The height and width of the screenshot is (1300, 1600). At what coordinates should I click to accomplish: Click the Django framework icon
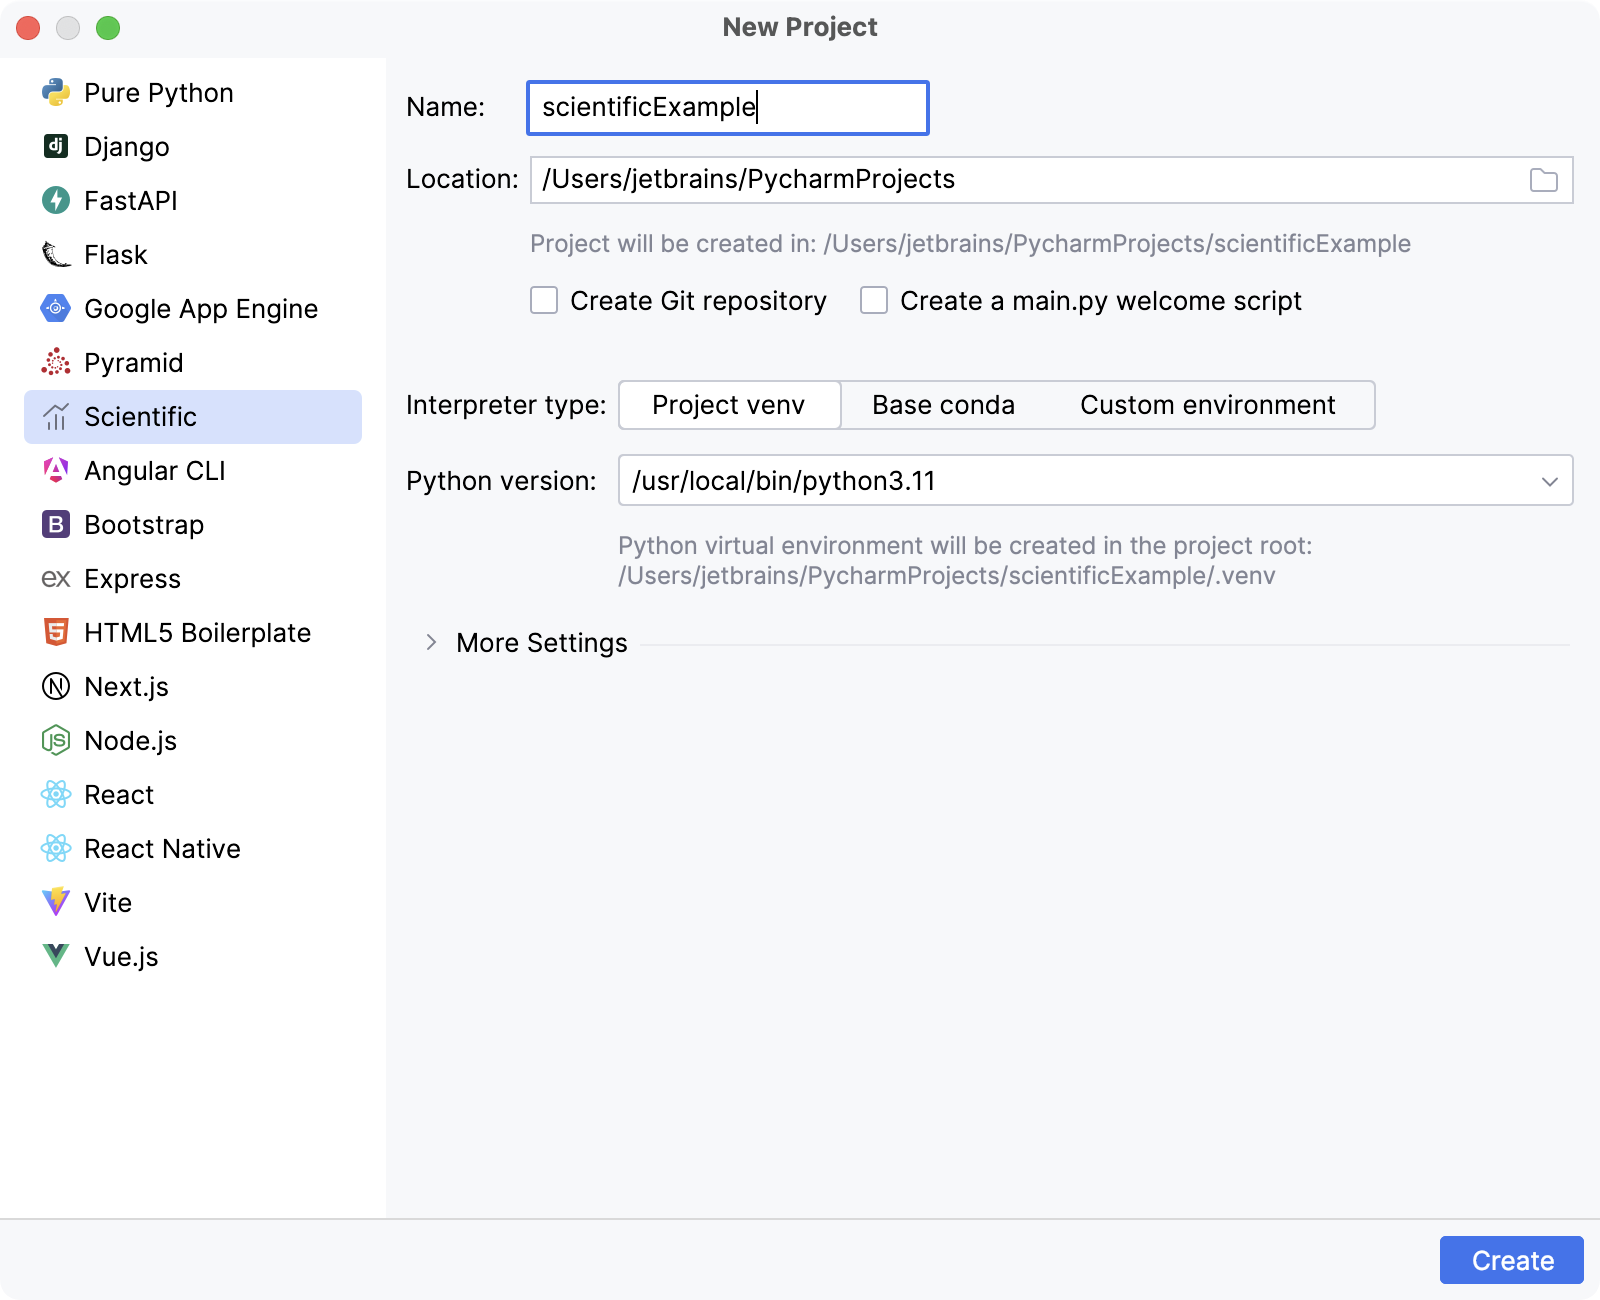(x=57, y=146)
